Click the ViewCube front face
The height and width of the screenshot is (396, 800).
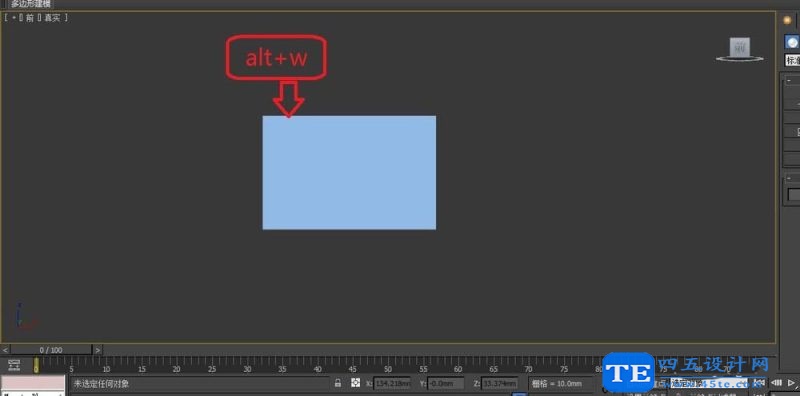point(739,47)
